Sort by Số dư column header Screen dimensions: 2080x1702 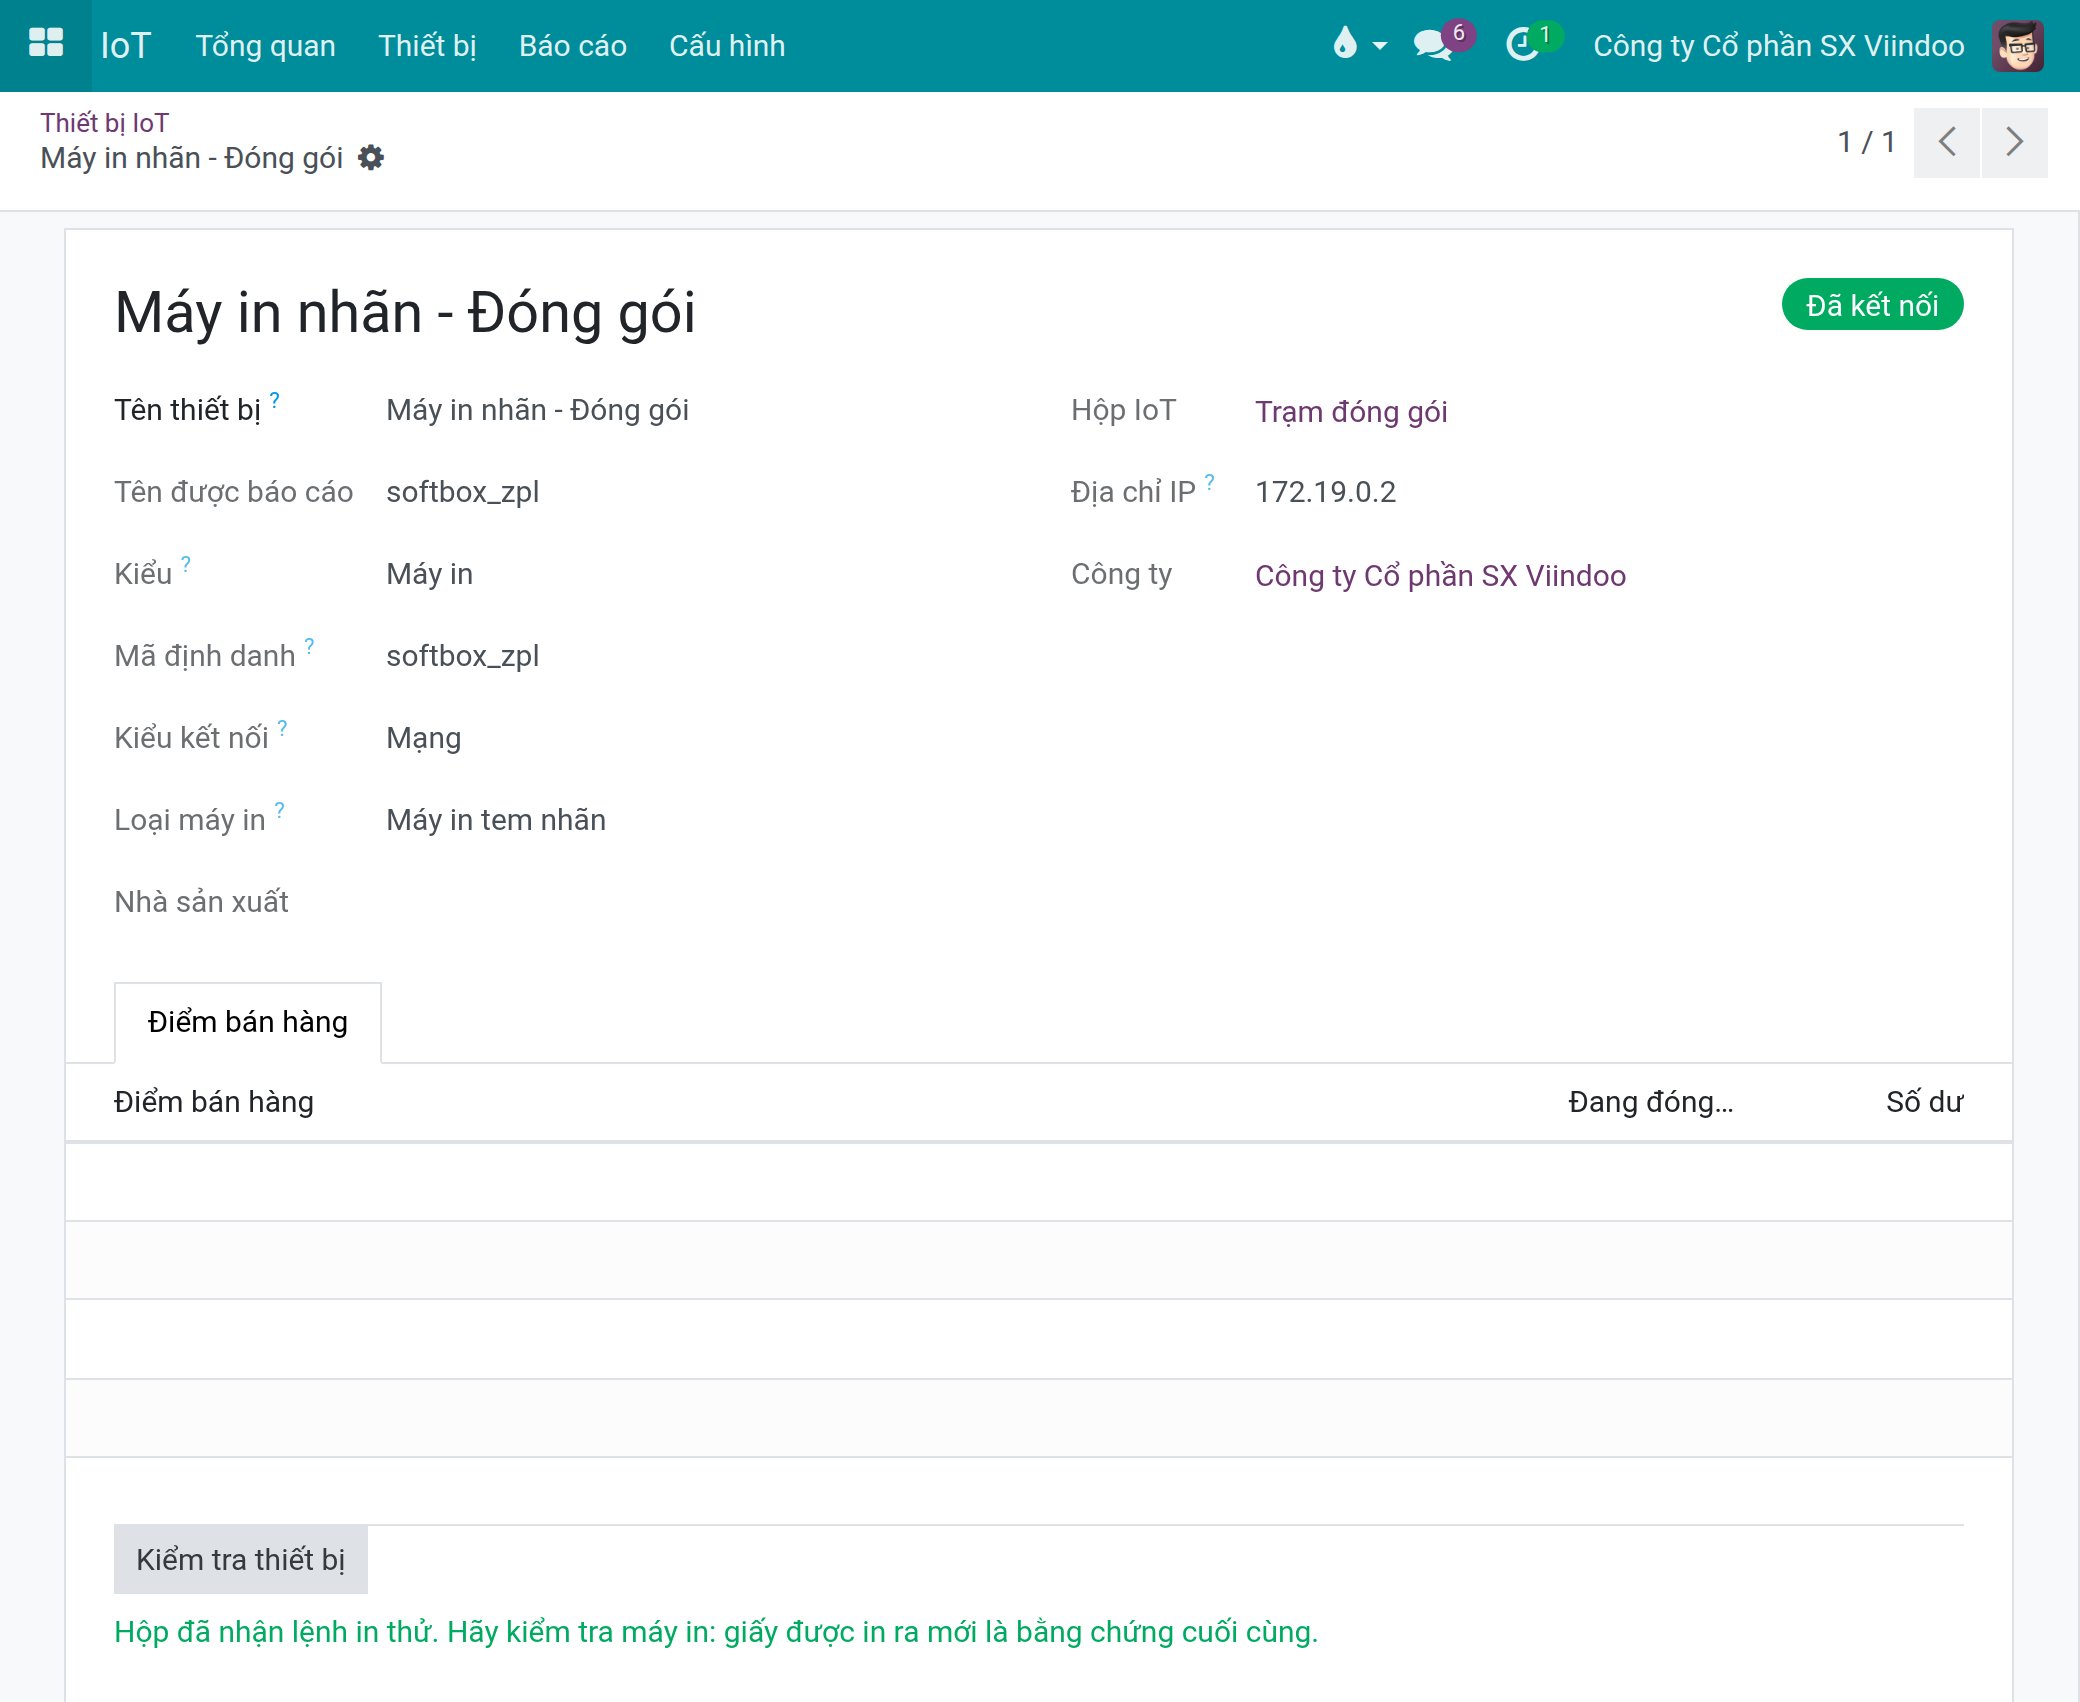pos(1924,1102)
